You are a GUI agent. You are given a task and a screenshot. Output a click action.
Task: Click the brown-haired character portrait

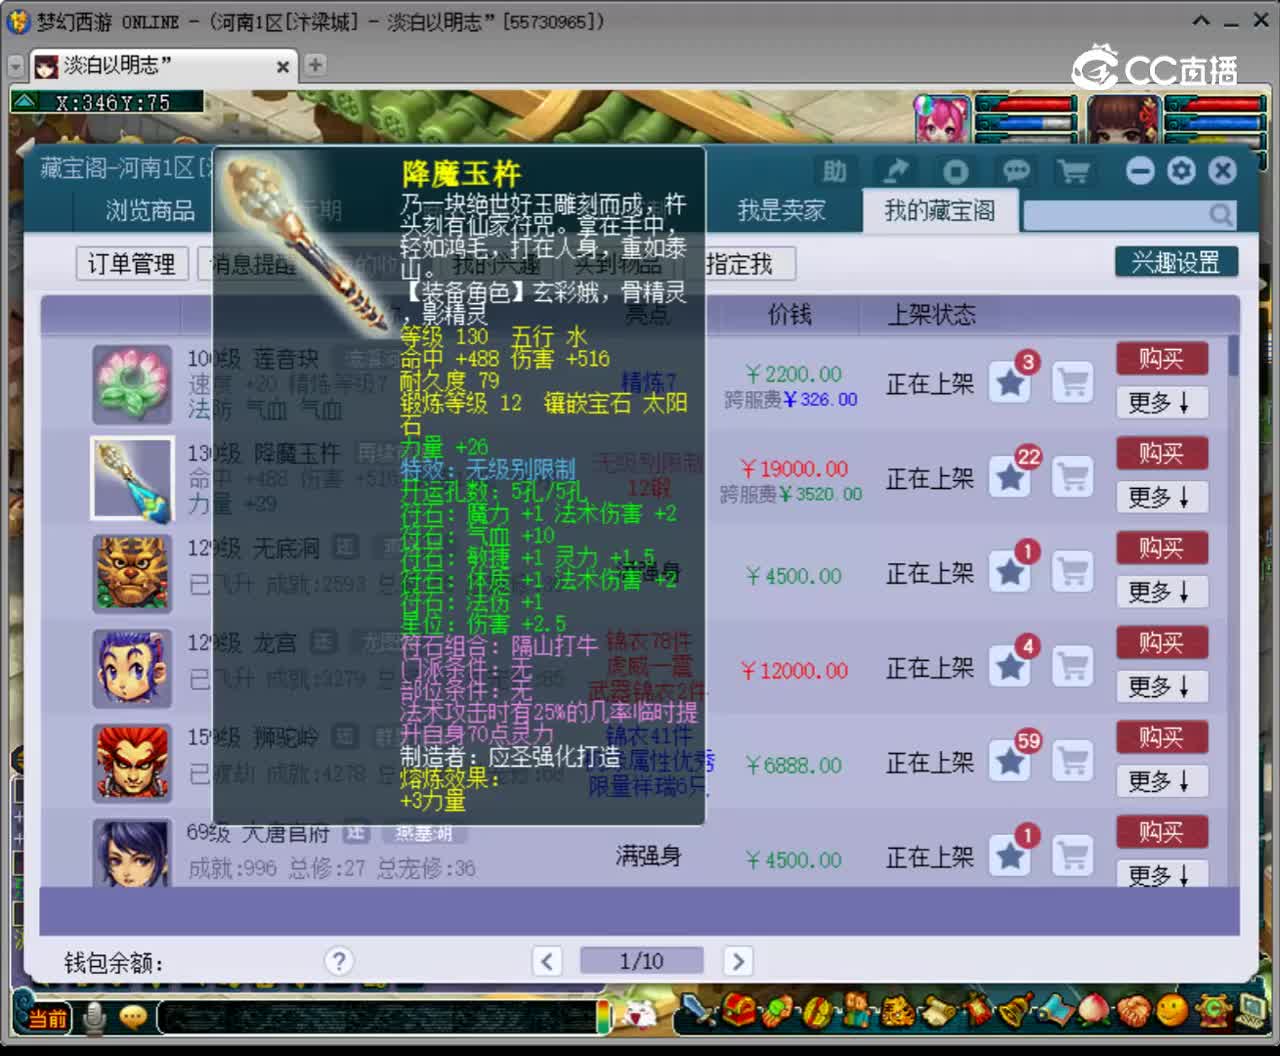[1122, 119]
